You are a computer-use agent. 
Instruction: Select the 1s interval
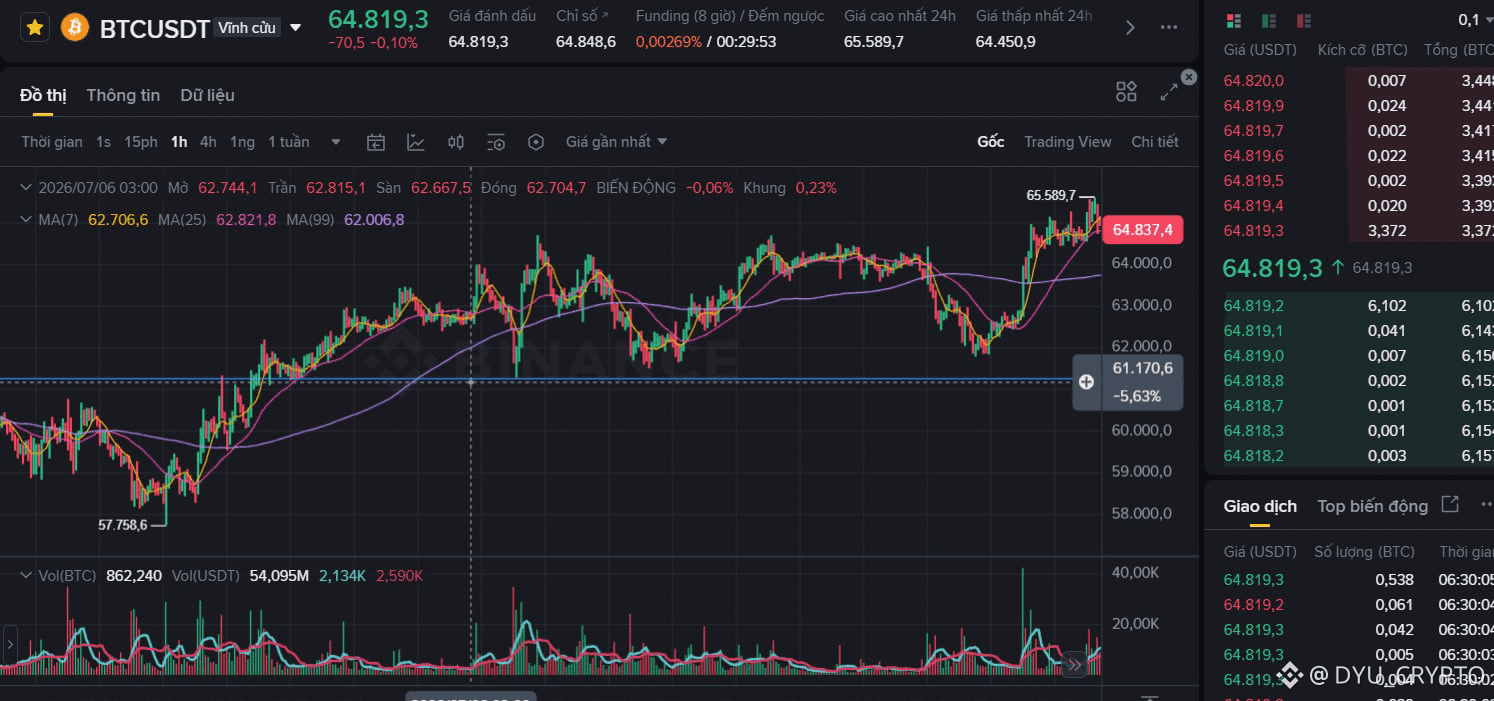click(103, 142)
